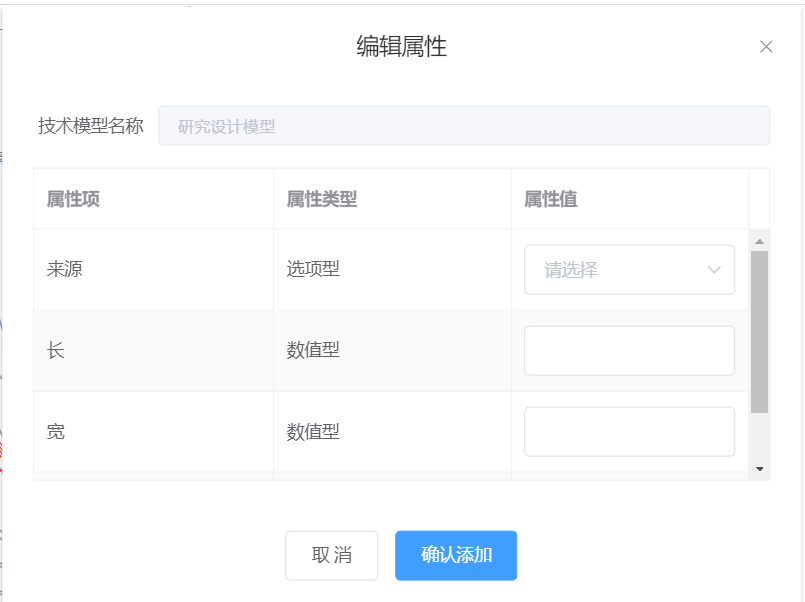Viewport: 805px width, 602px height.
Task: Click the scrollbar up arrow in the table
Action: pos(759,241)
